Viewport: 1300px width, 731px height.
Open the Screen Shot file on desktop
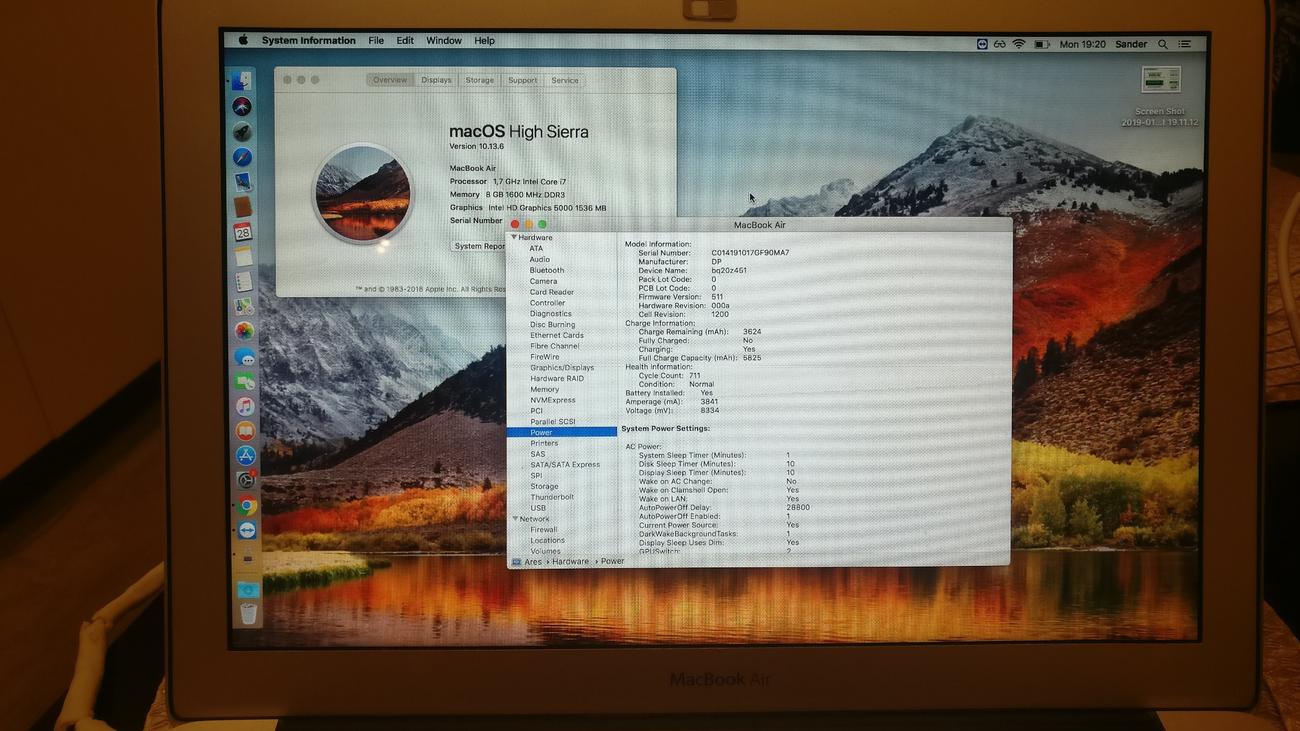pos(1160,80)
